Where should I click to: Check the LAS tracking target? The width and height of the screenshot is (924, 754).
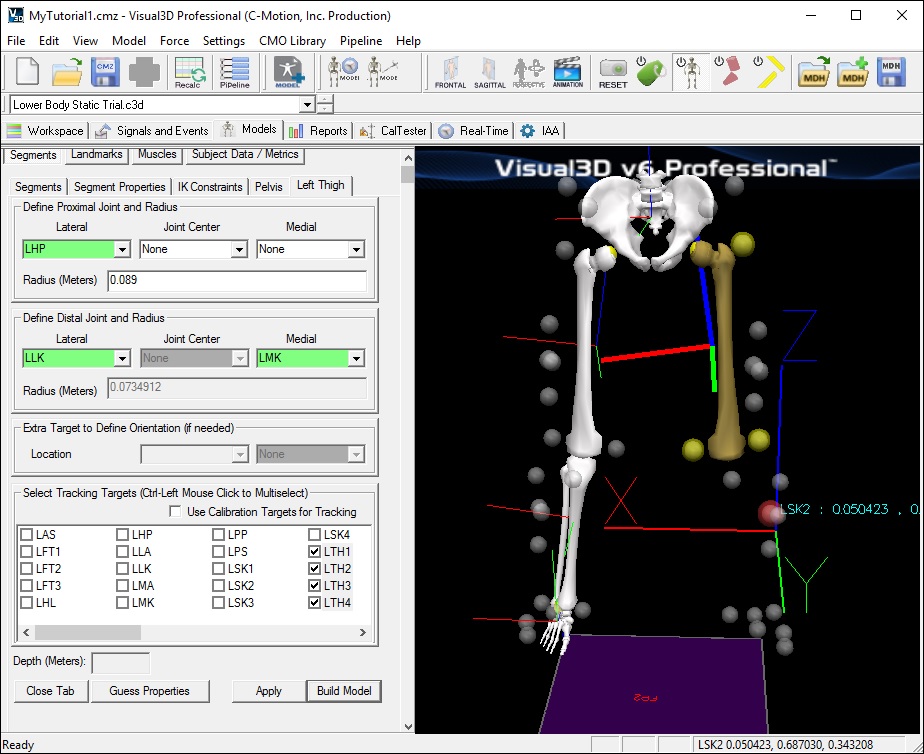point(26,535)
